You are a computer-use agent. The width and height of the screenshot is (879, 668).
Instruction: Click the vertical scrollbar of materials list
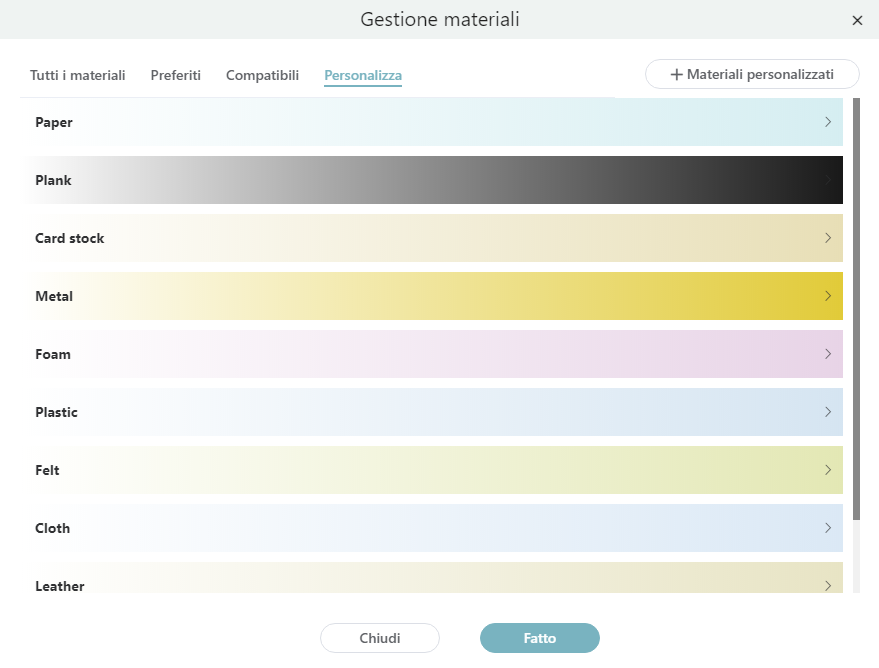855,300
